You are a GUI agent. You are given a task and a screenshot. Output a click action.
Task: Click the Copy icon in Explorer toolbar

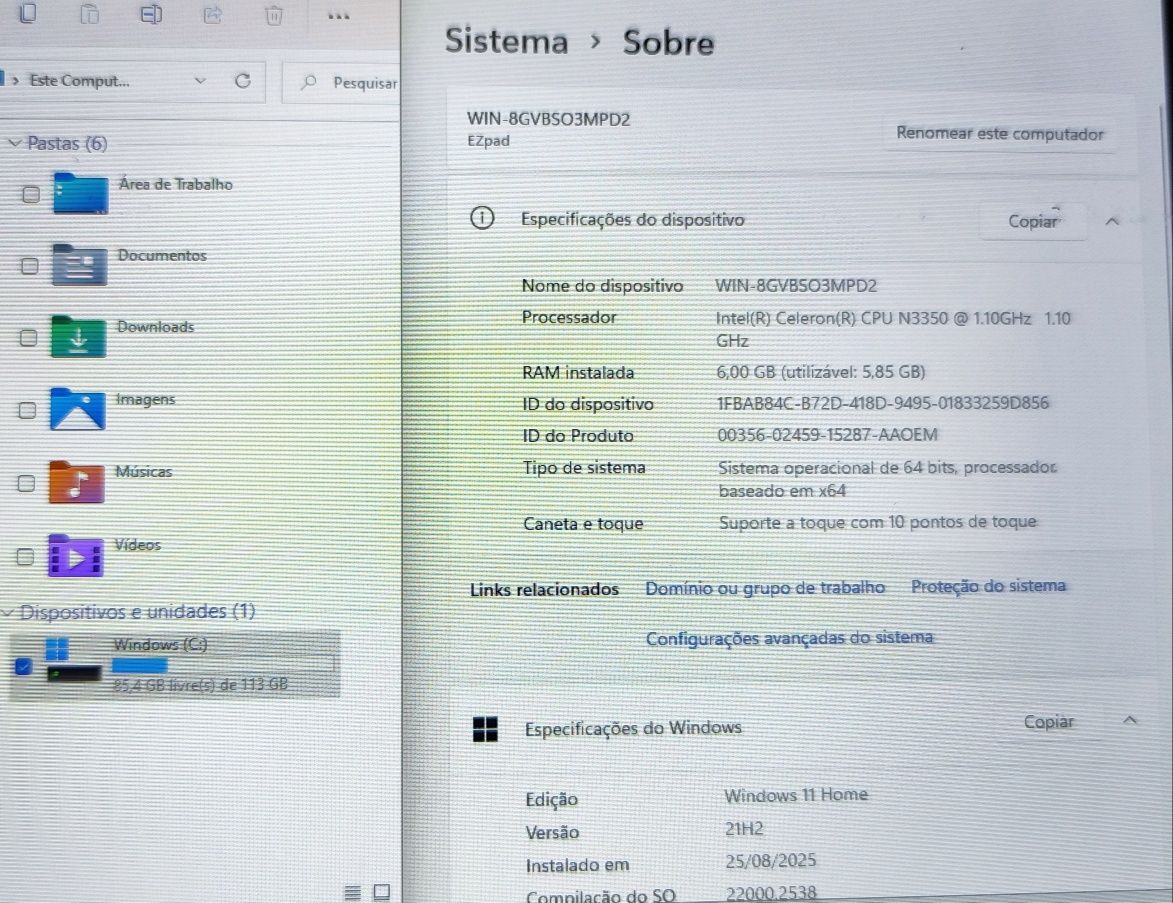28,13
